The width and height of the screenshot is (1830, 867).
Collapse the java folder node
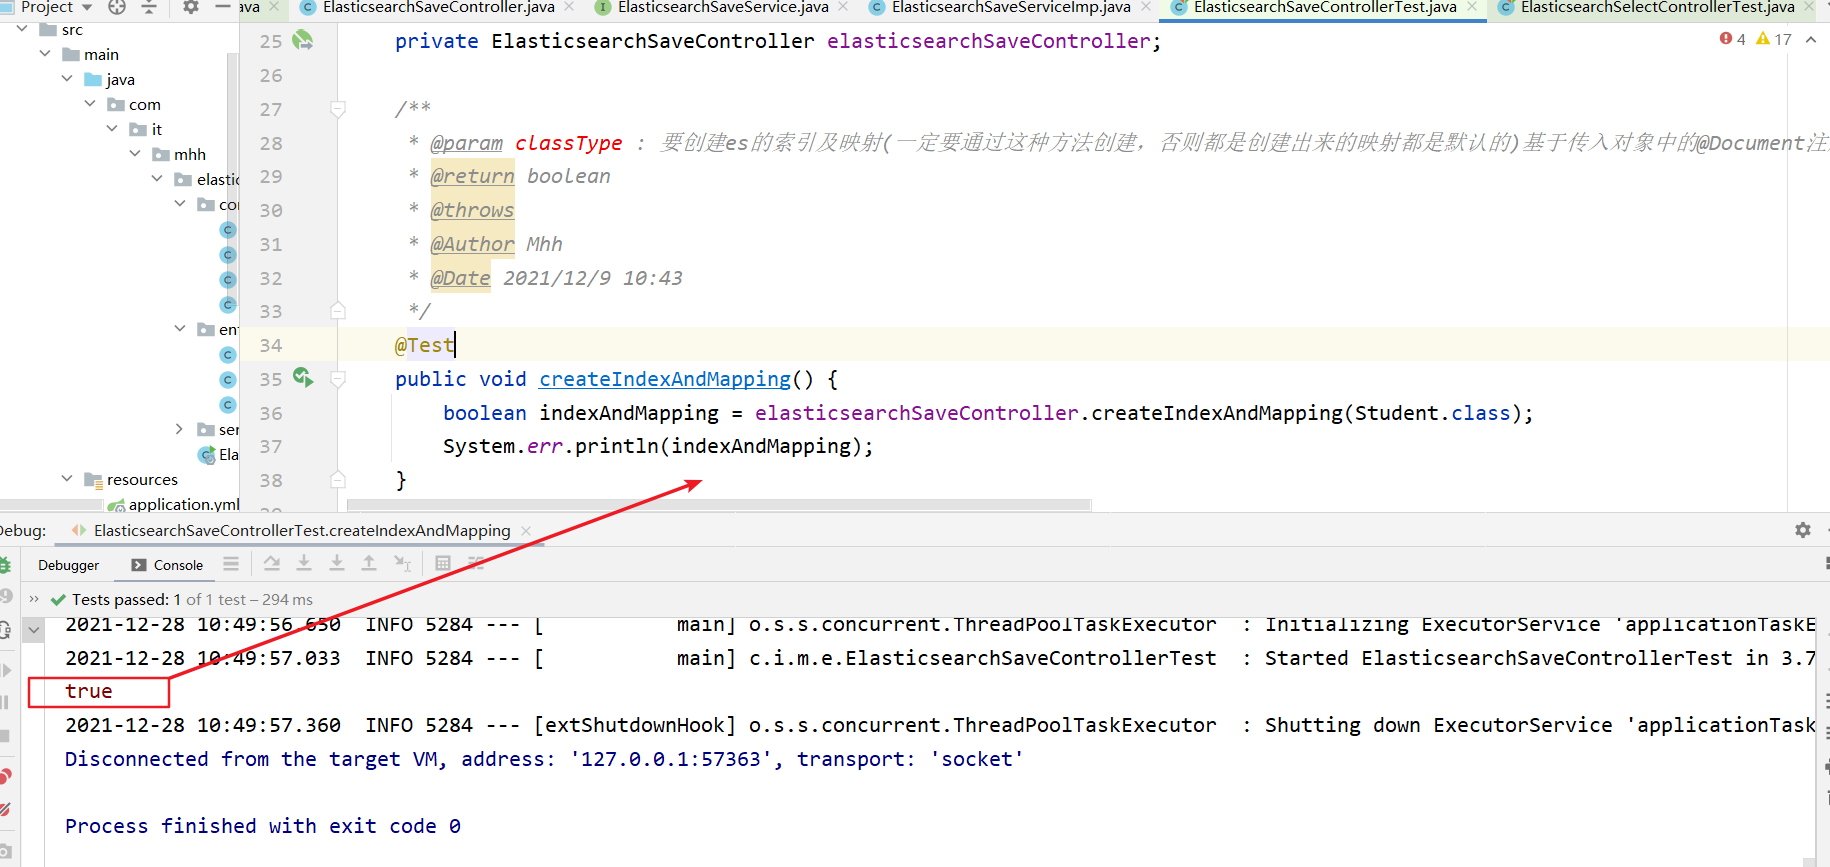tap(67, 79)
